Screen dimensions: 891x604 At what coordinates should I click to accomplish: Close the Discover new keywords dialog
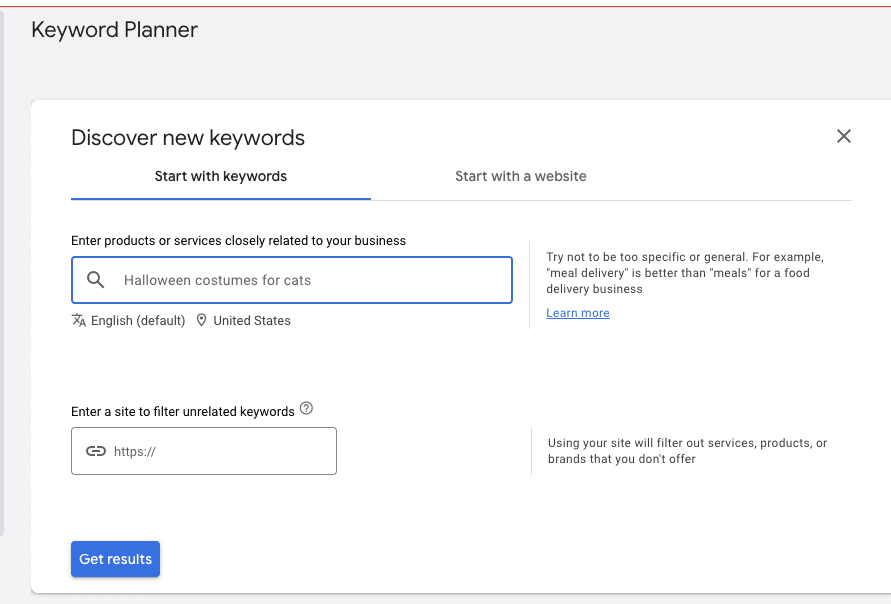click(844, 136)
